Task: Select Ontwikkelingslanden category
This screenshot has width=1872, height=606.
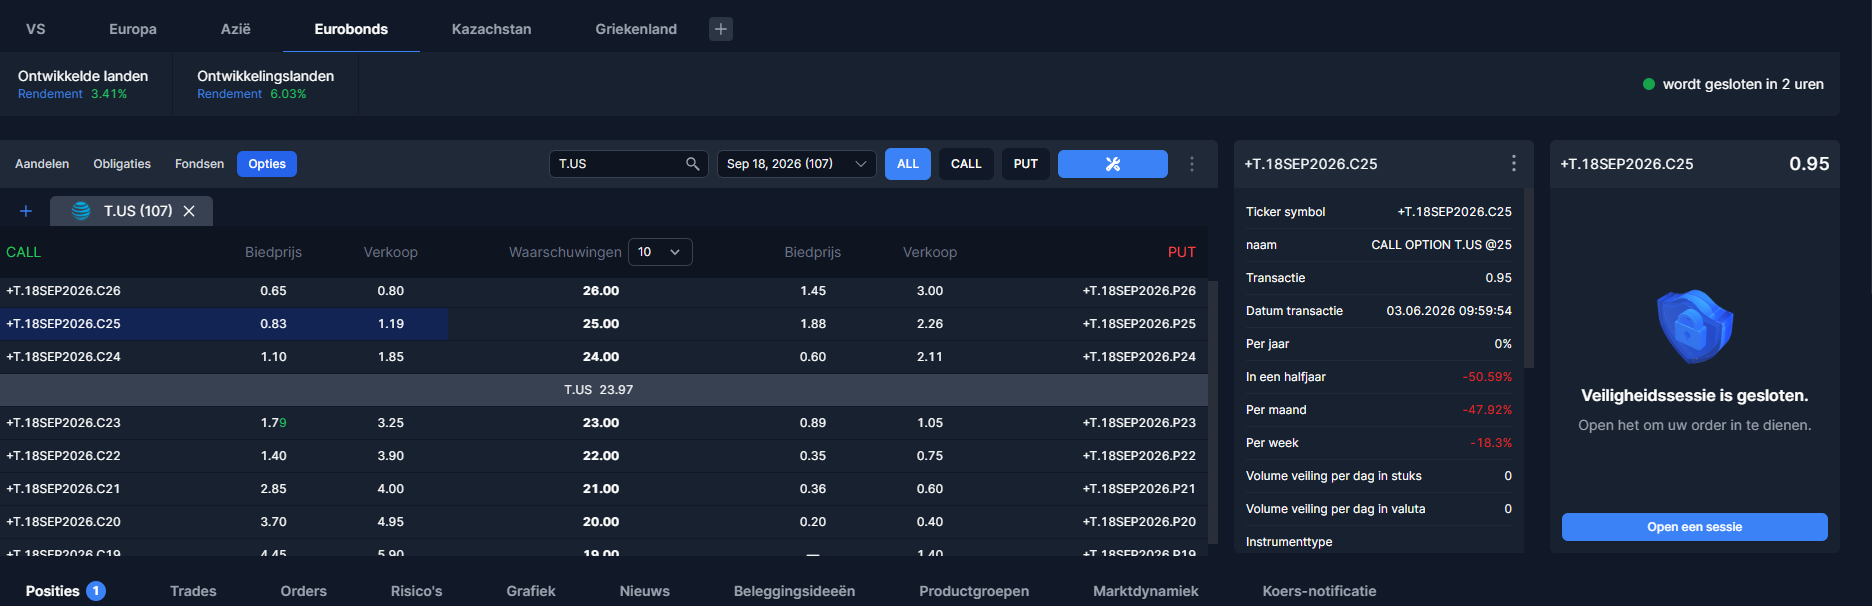Action: coord(265,84)
